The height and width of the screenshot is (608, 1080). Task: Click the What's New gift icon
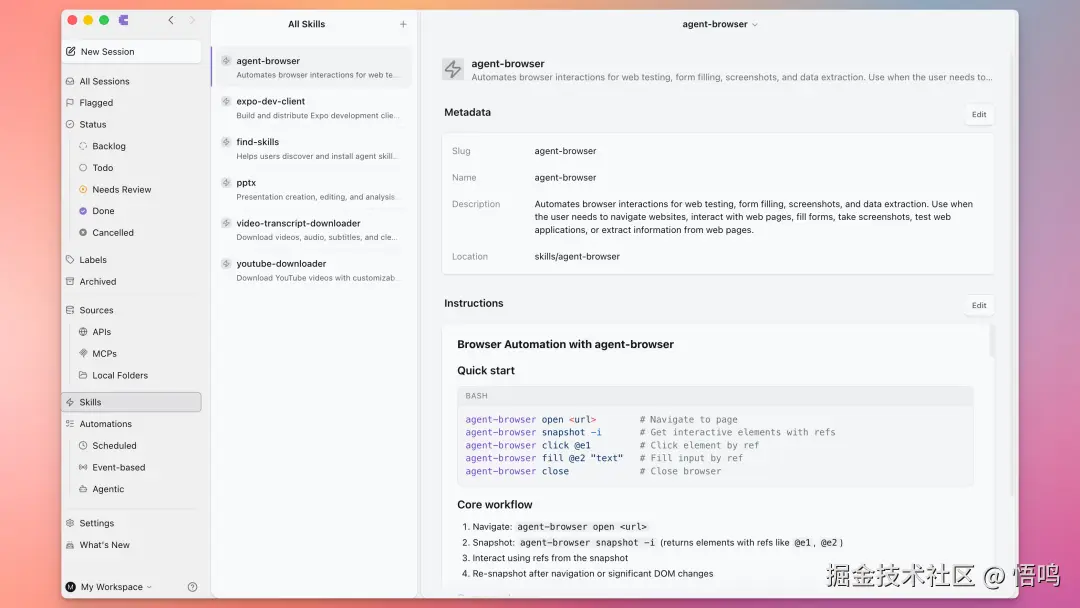click(70, 545)
